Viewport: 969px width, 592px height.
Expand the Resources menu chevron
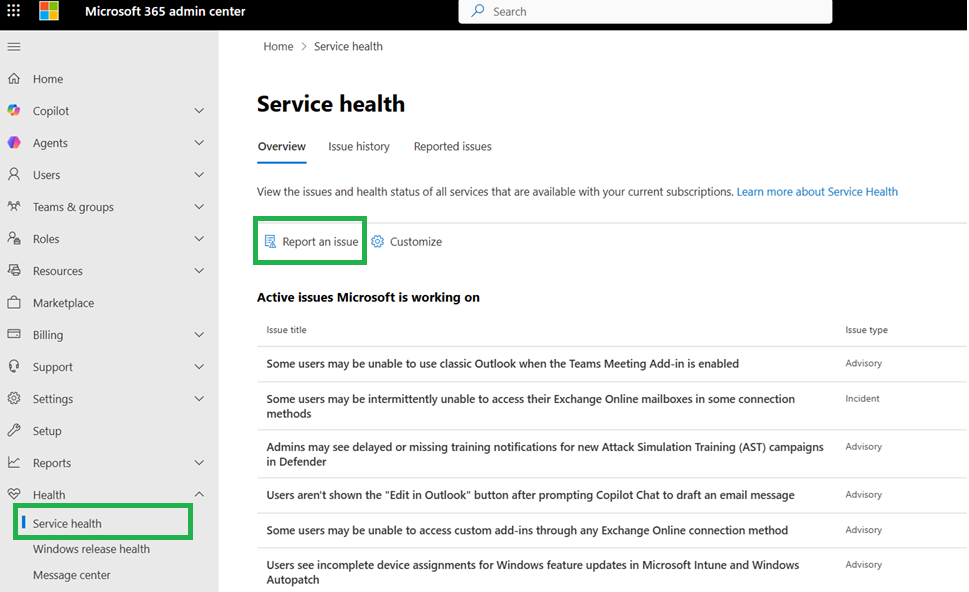click(x=199, y=271)
